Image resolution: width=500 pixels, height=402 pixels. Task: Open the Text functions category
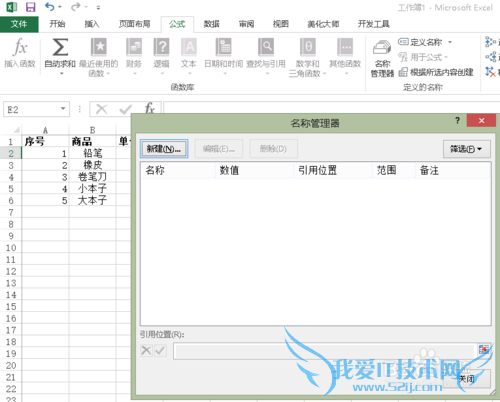click(x=189, y=56)
